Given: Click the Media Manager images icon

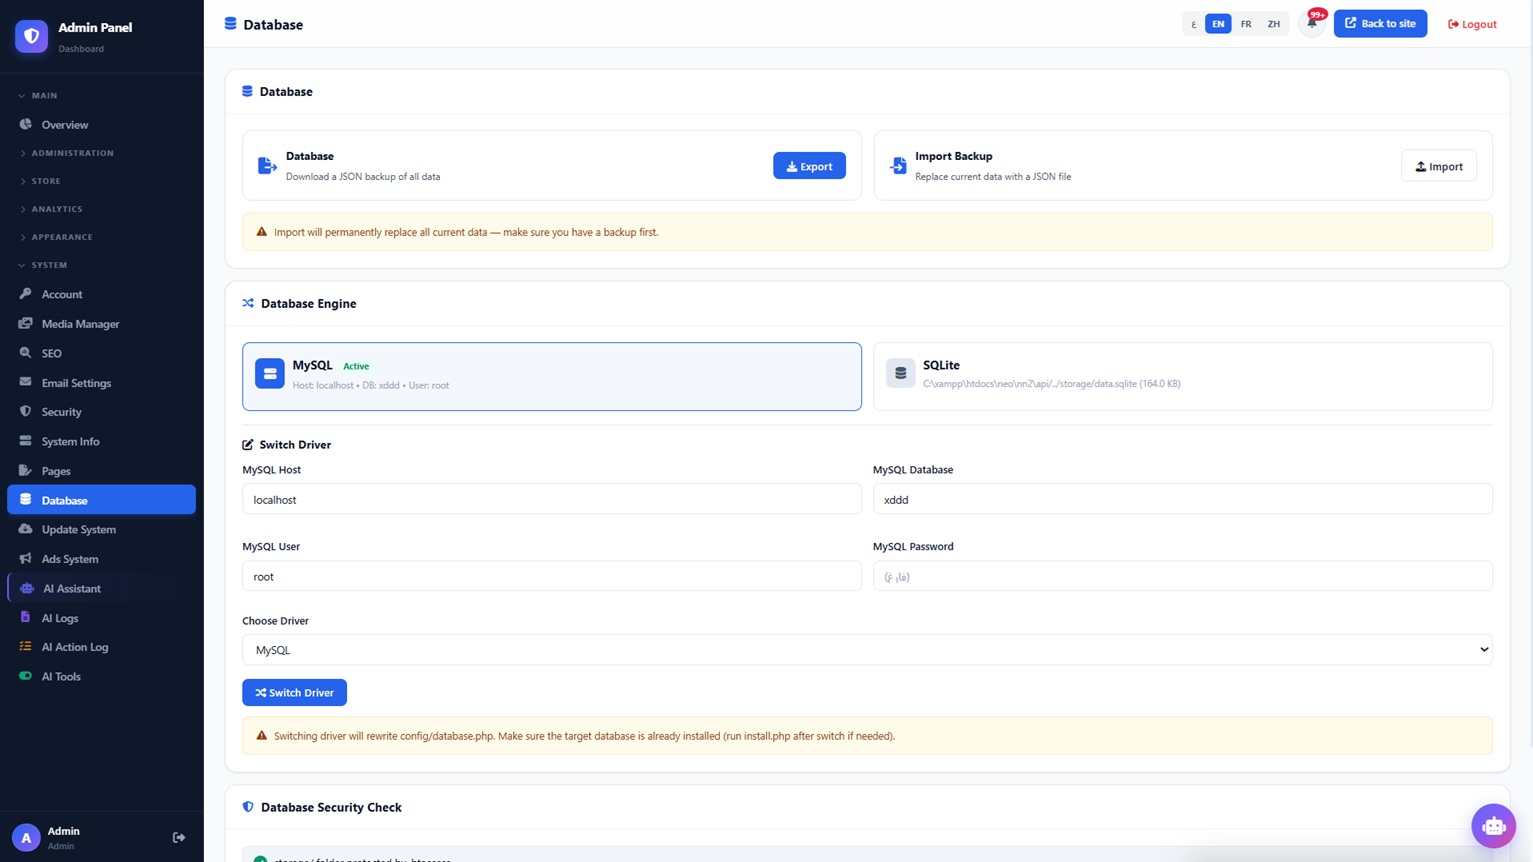Looking at the screenshot, I should pyautogui.click(x=26, y=323).
